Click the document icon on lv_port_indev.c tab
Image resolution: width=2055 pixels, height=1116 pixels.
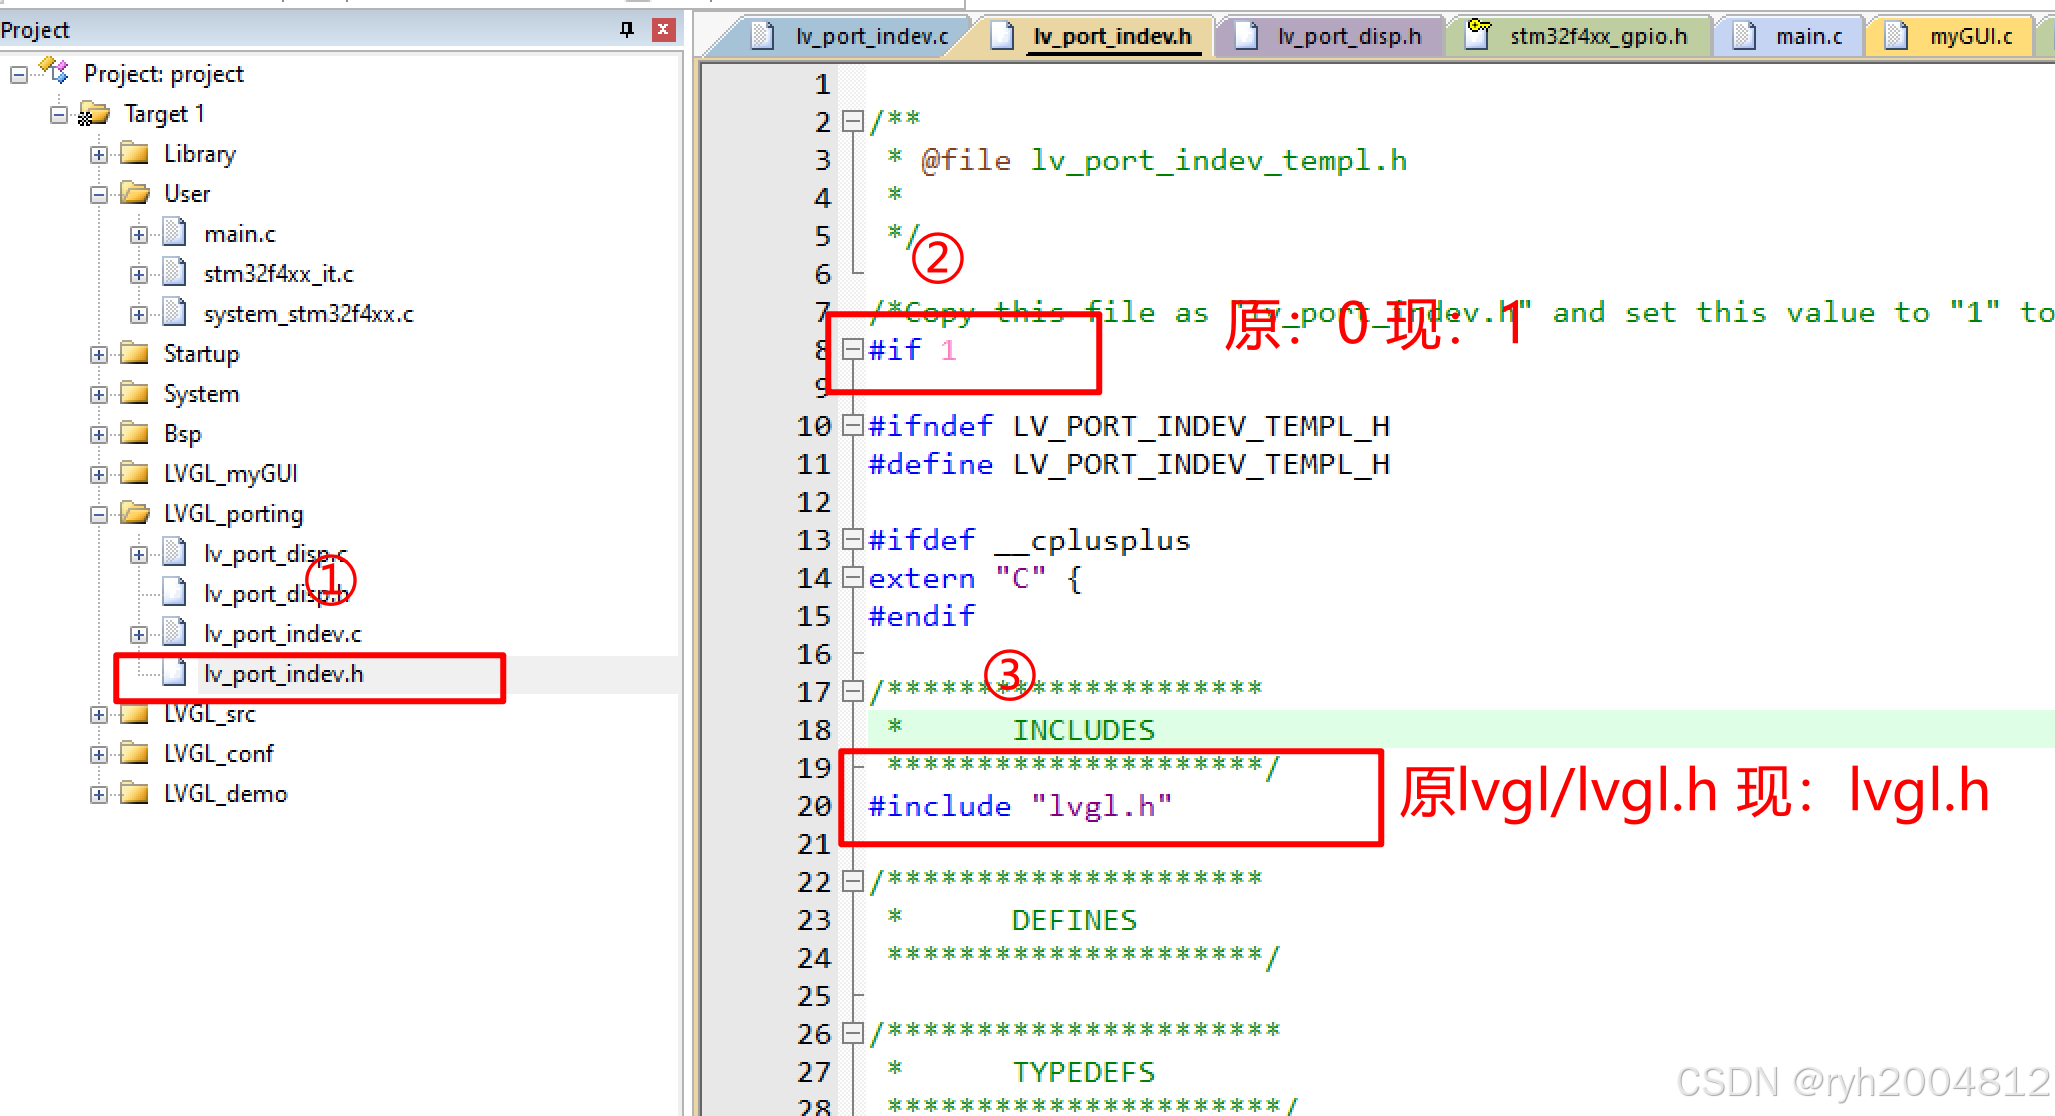tap(762, 35)
